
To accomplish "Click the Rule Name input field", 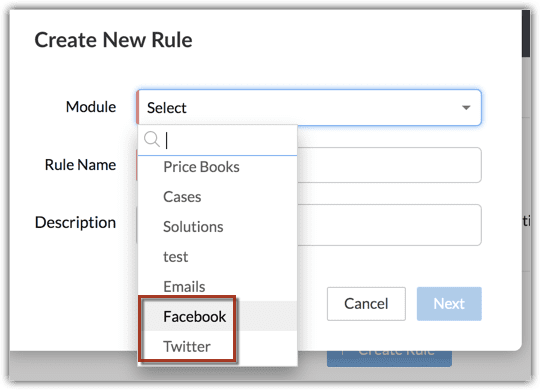I will coord(389,165).
